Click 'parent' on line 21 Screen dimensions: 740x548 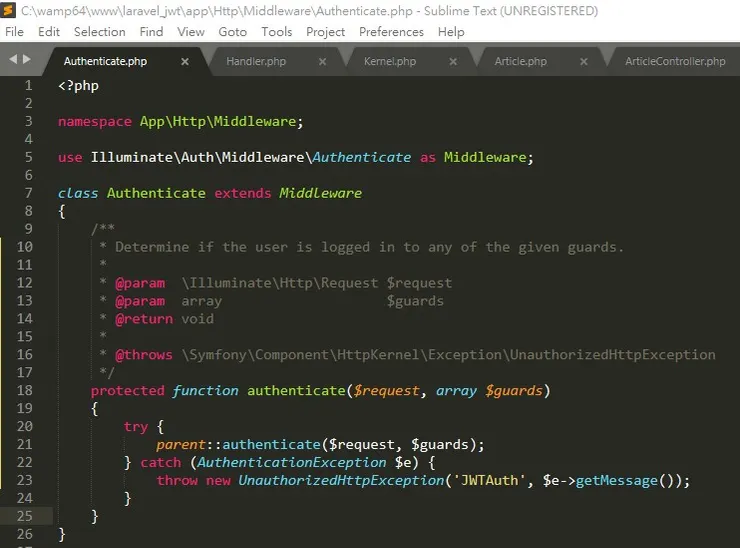pos(181,445)
